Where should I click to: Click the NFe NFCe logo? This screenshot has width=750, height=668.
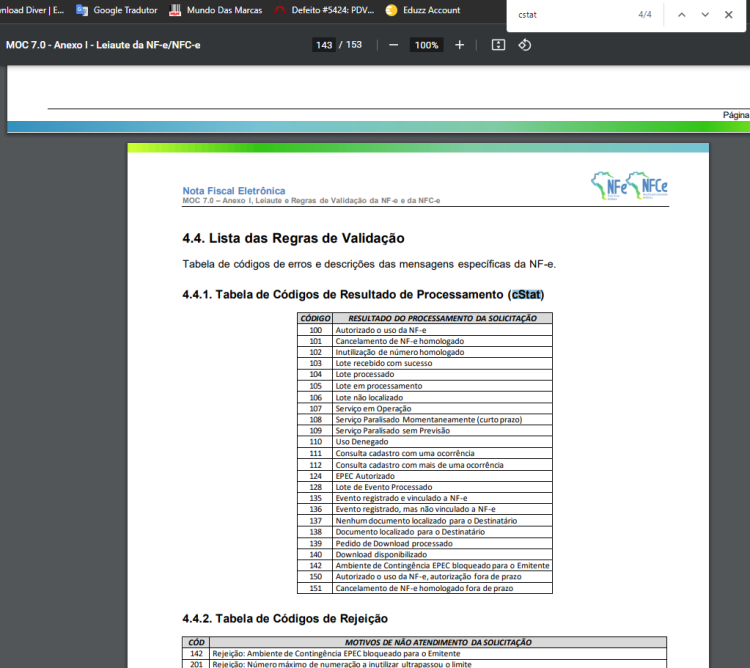pos(629,186)
